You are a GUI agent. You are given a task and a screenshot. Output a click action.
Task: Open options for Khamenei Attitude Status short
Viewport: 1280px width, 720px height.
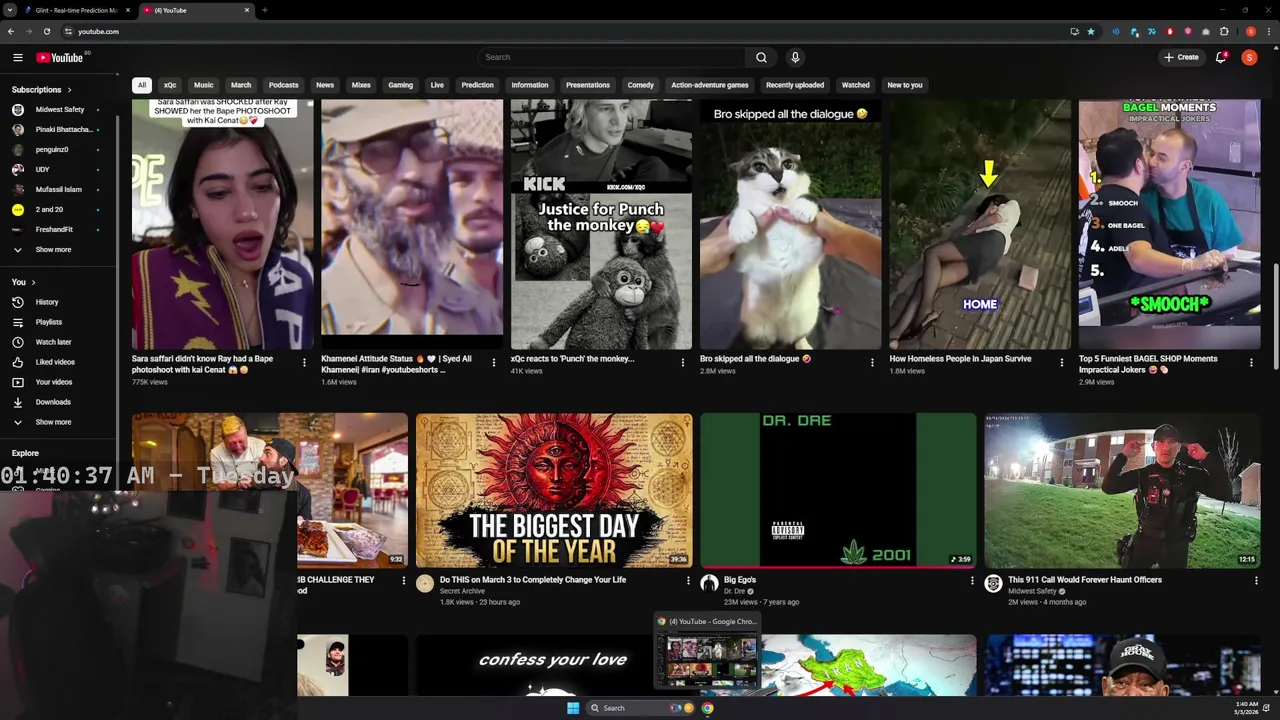point(493,362)
